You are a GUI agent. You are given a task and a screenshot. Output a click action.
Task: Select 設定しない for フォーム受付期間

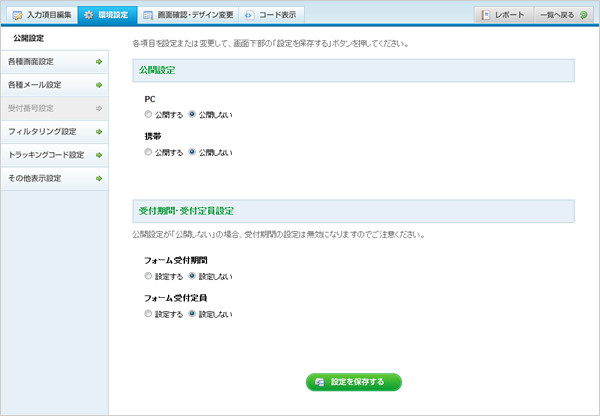click(x=192, y=276)
